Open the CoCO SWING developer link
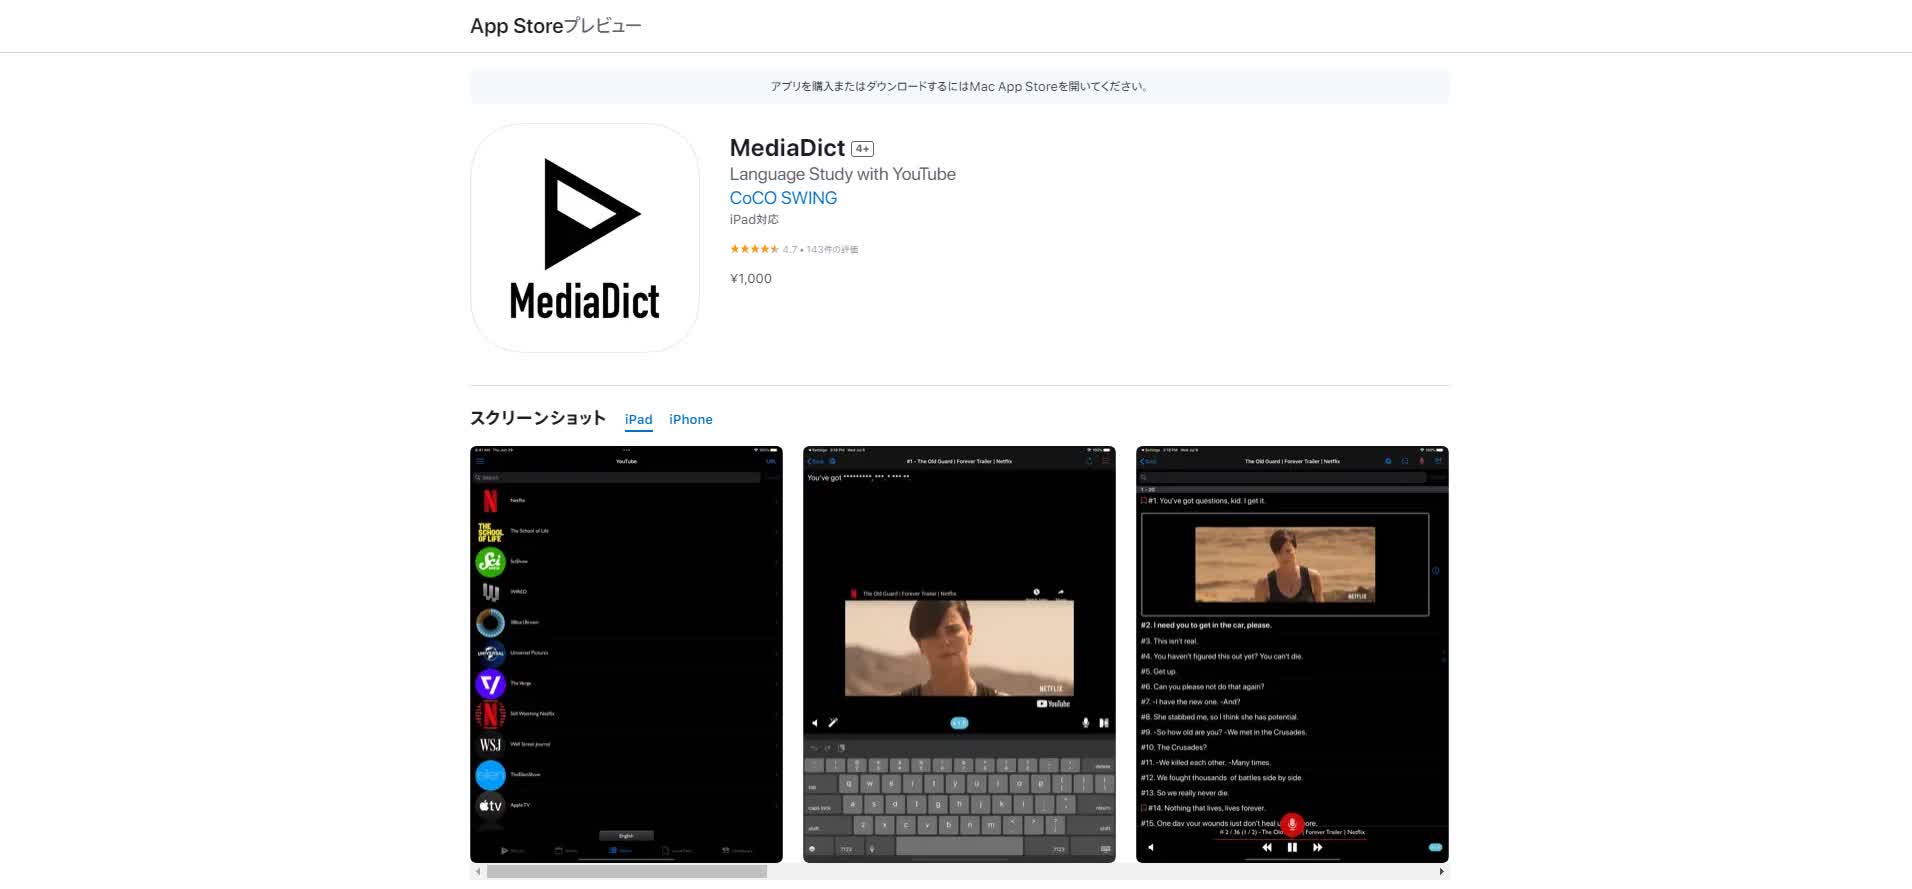Viewport: 1912px width, 889px height. click(x=783, y=198)
